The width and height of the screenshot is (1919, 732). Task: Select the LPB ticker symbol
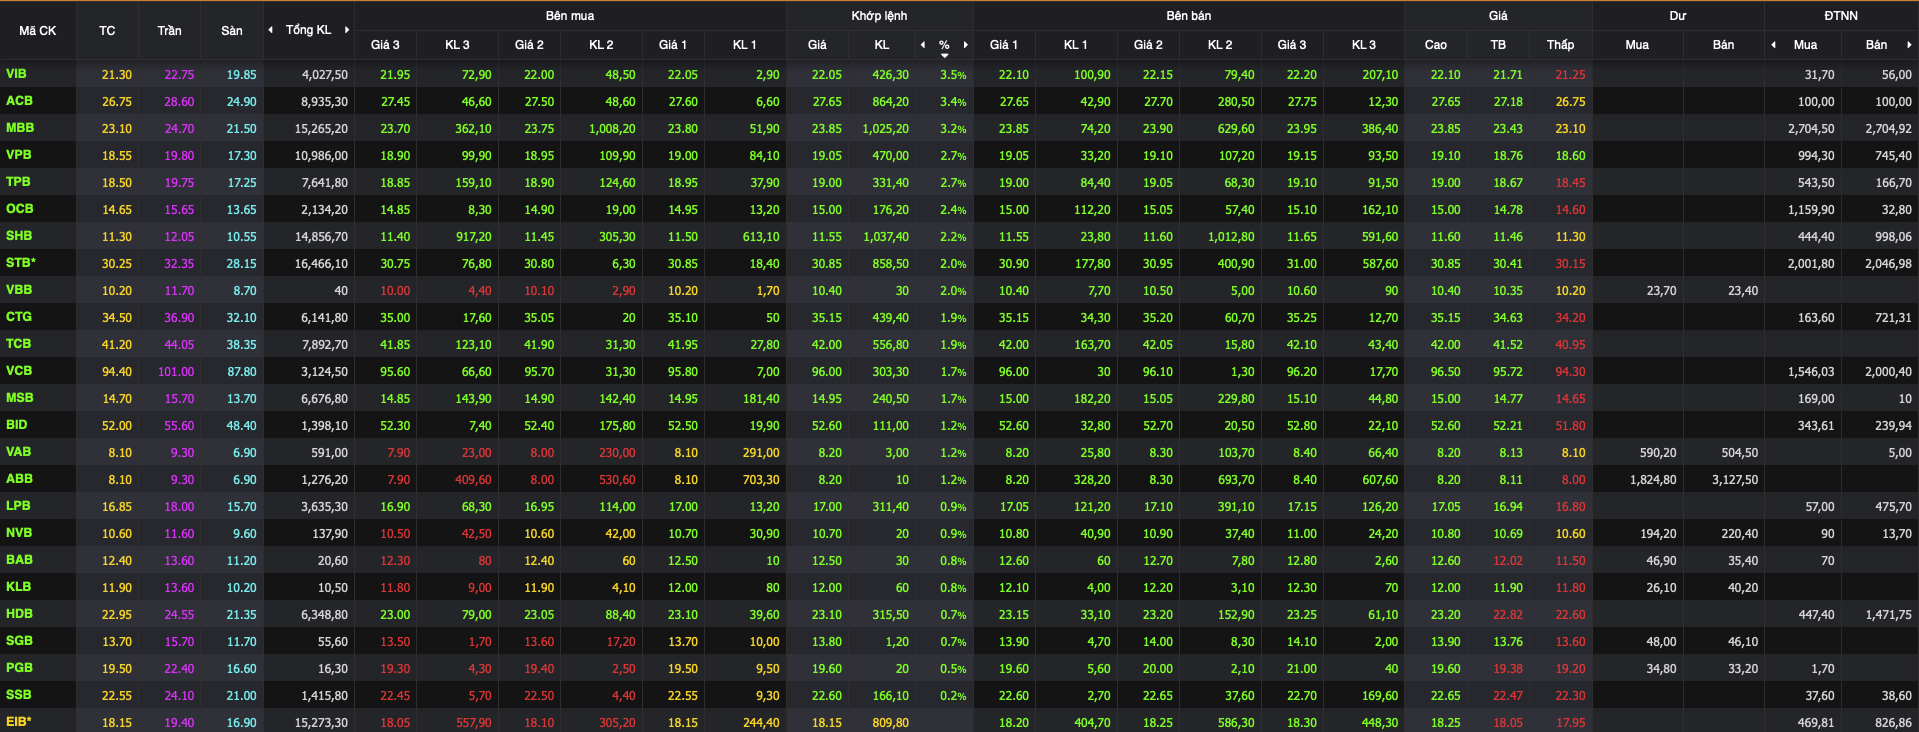coord(18,506)
